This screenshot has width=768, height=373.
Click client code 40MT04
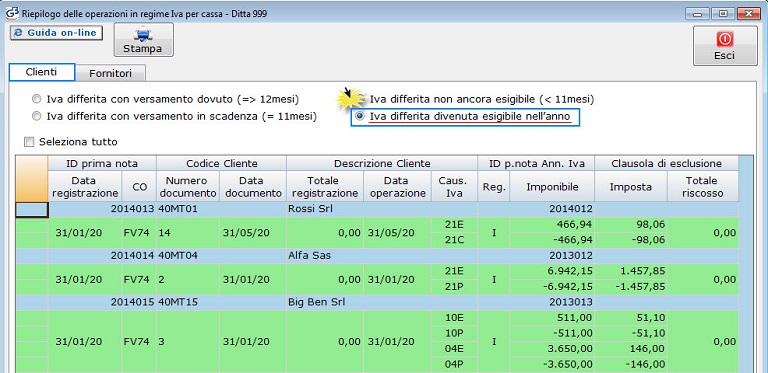[x=177, y=256]
